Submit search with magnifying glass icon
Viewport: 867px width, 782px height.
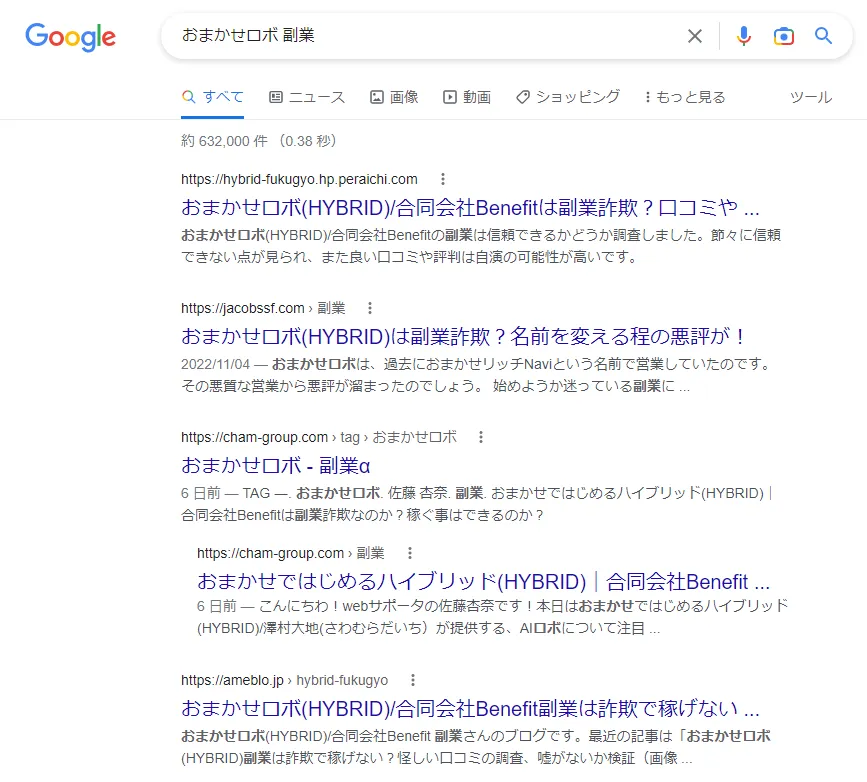[x=823, y=36]
